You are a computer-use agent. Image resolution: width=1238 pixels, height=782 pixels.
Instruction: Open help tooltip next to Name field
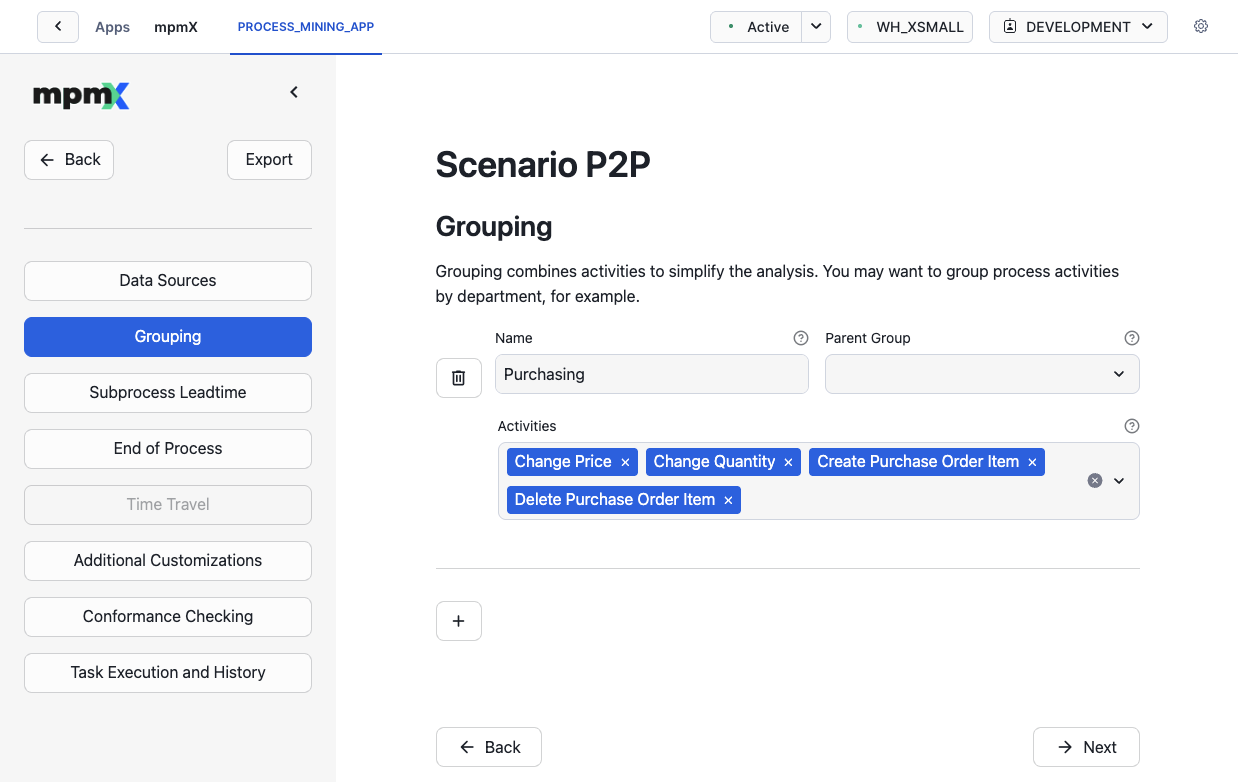tap(800, 338)
